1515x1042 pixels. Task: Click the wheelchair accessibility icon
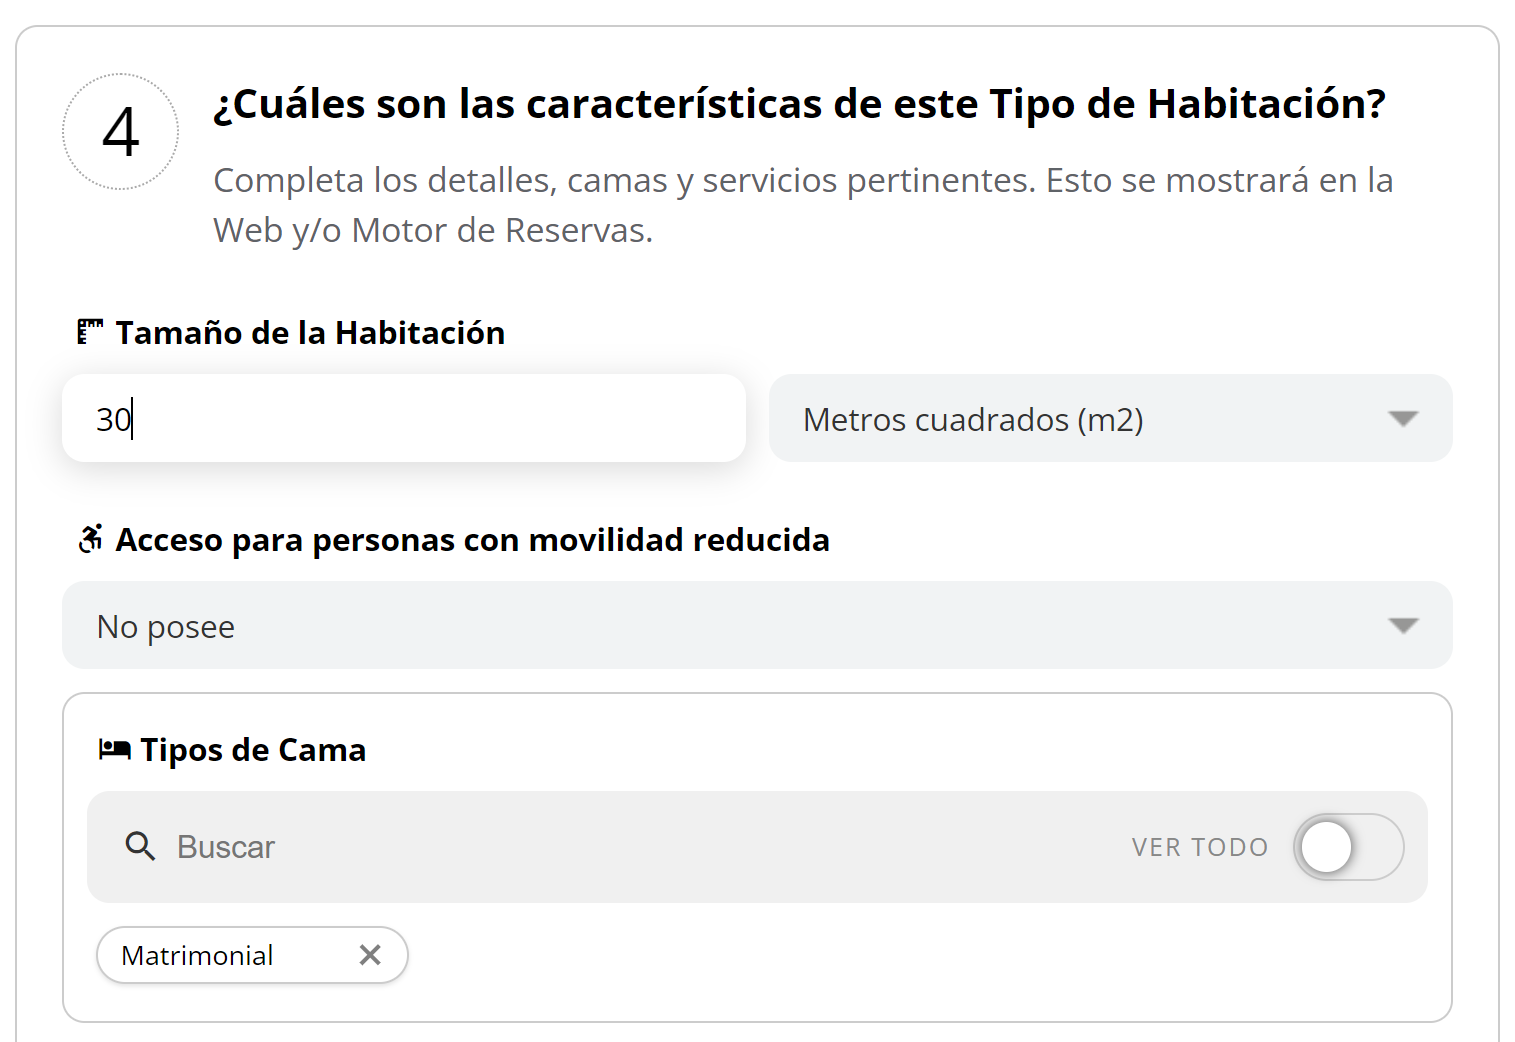click(x=91, y=539)
